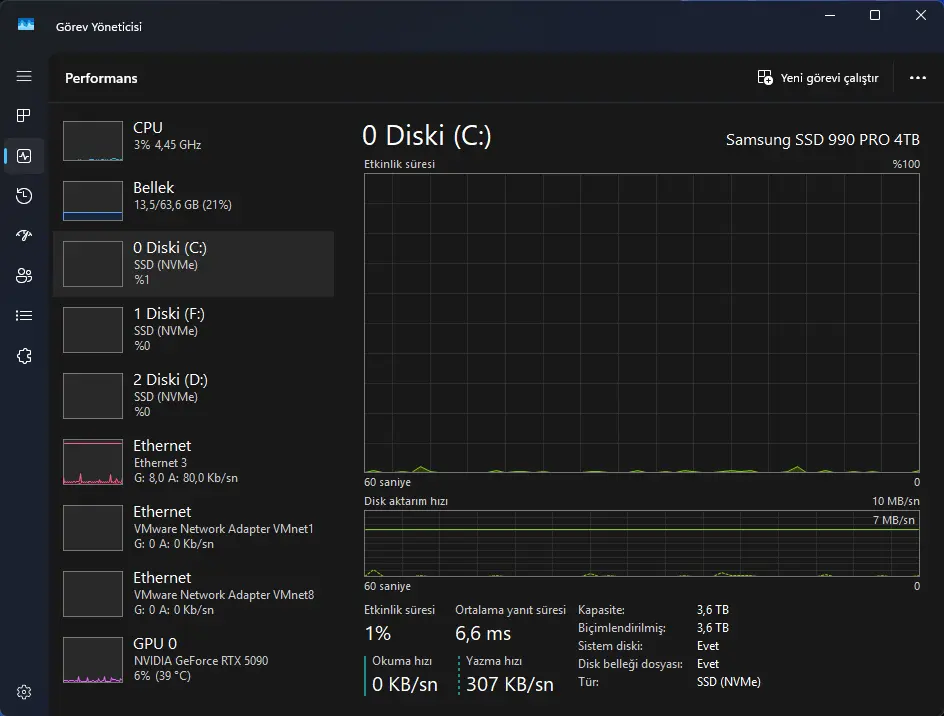Click the 'Disk belleği dosyası:' label
Viewport: 944px width, 716px height.
[630, 664]
